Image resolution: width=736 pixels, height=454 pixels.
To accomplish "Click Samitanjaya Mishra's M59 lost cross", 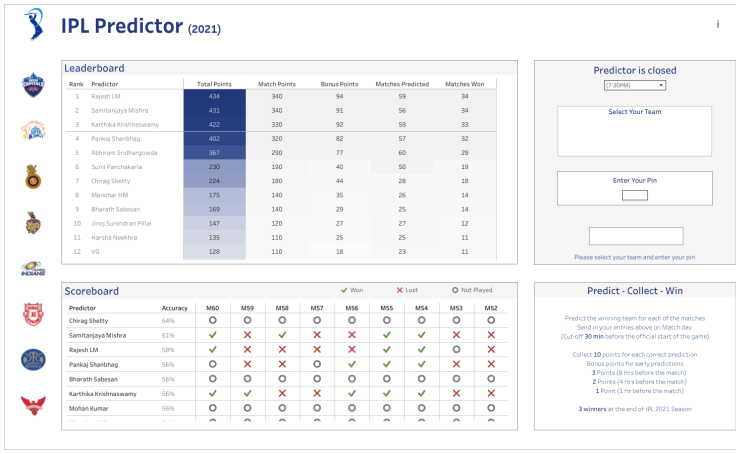I will pos(247,335).
